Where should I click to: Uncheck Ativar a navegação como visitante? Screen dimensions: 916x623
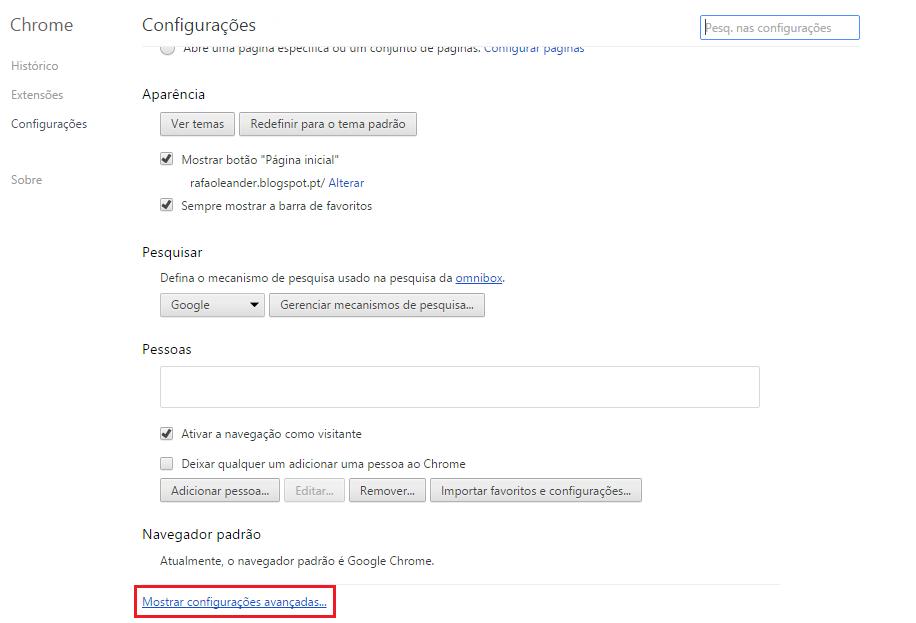[167, 434]
